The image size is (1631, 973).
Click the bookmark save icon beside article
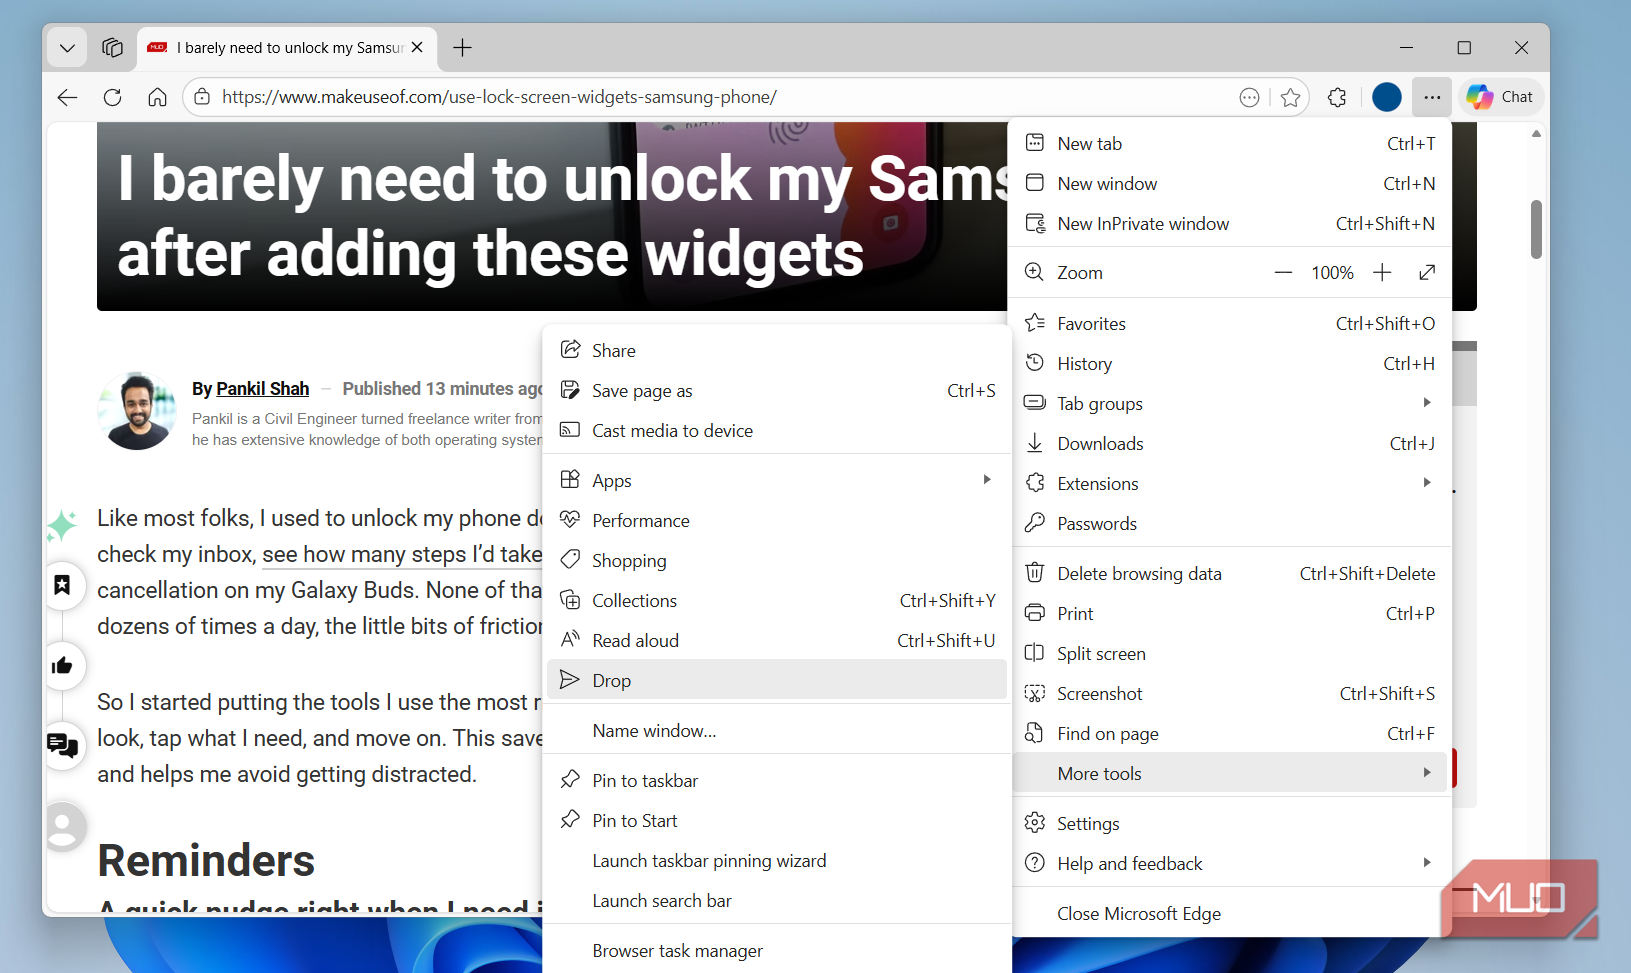(x=62, y=585)
